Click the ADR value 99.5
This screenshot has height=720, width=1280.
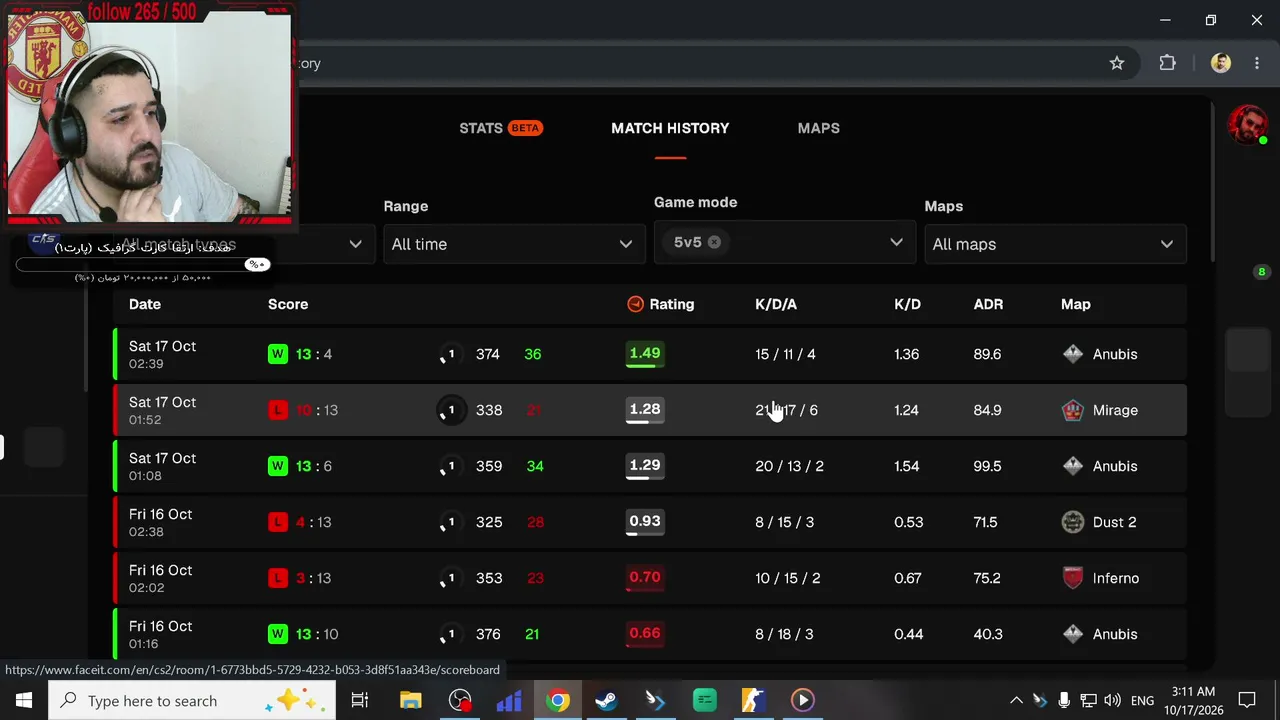click(987, 466)
